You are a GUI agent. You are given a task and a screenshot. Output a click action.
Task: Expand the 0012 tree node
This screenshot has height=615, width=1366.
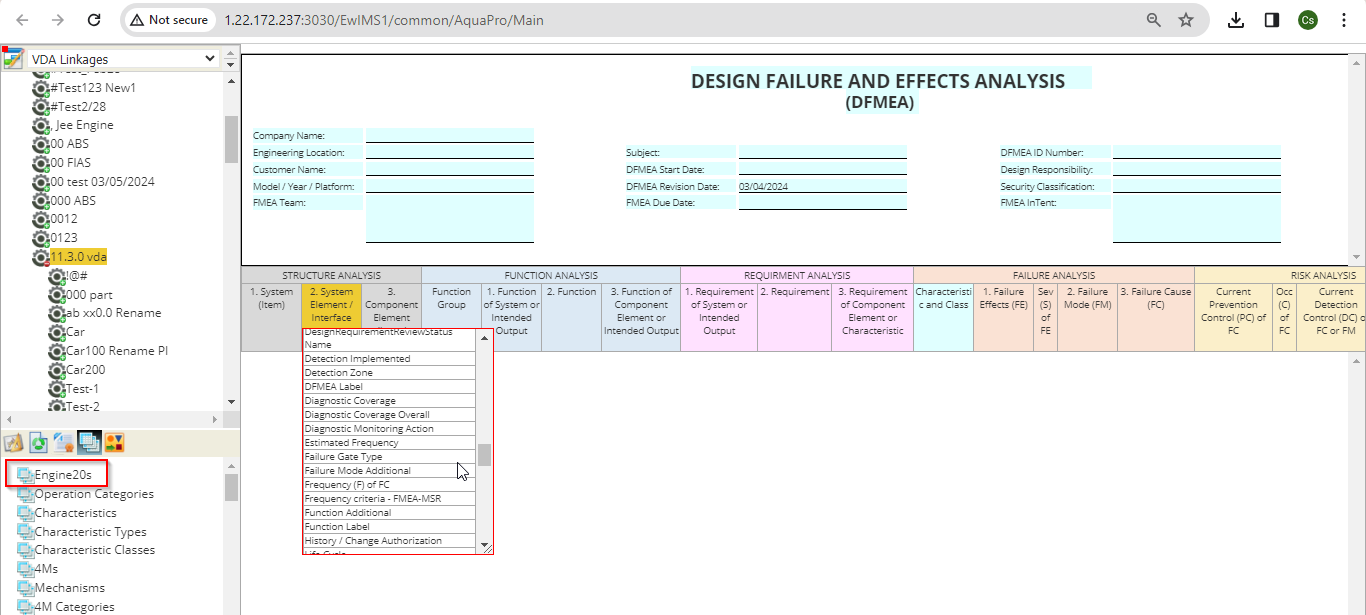[x=41, y=219]
